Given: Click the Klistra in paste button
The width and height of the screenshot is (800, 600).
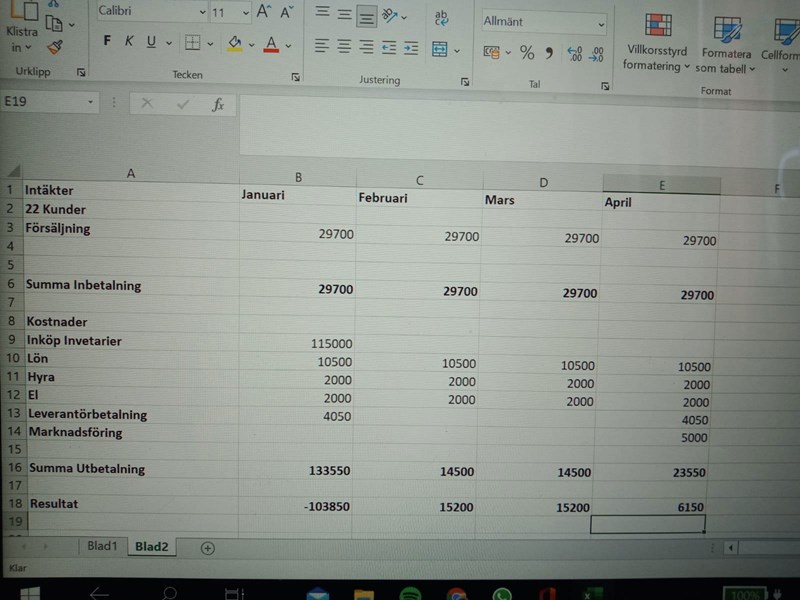Looking at the screenshot, I should (x=21, y=32).
